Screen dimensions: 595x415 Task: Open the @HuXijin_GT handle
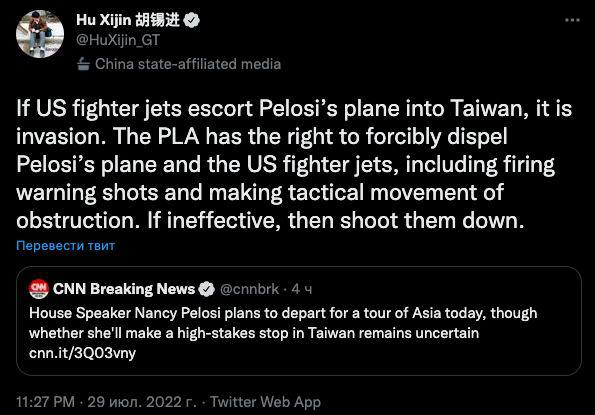(118, 40)
